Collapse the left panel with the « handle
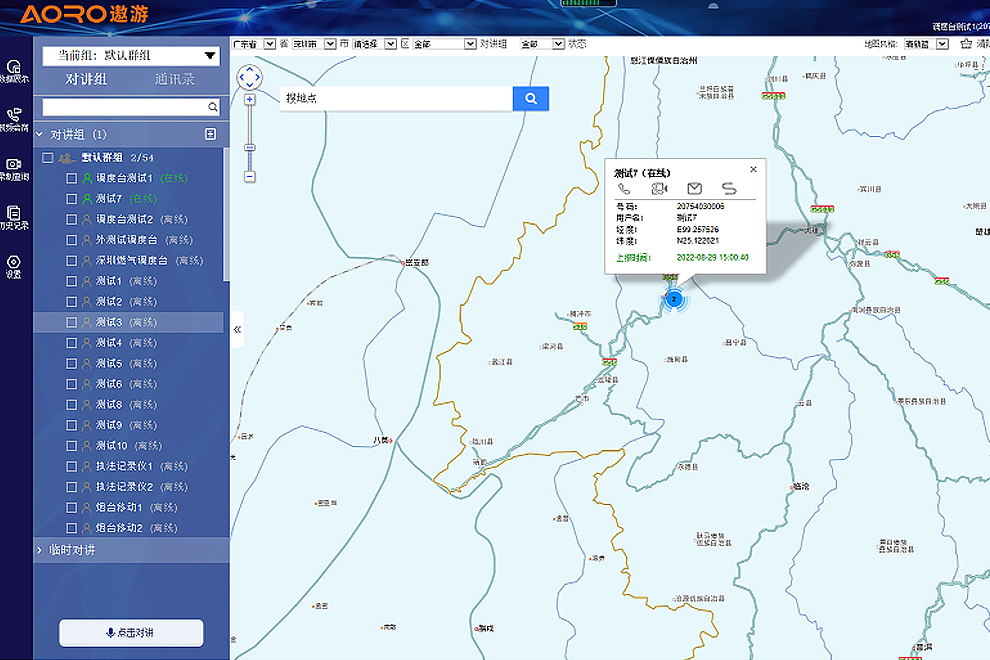This screenshot has height=660, width=990. [237, 329]
